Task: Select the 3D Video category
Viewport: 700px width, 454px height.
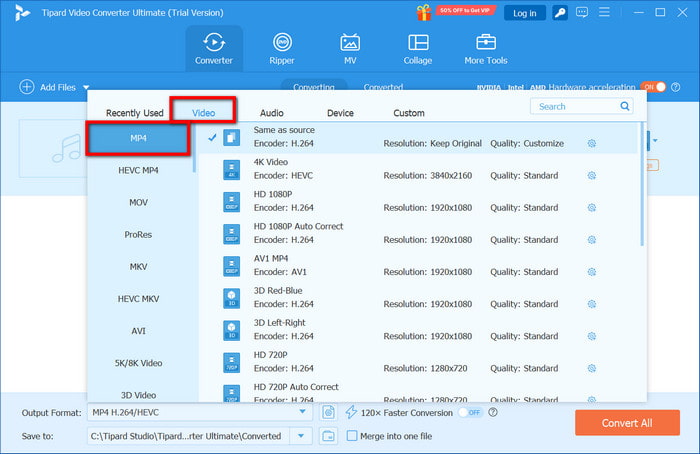Action: coord(138,395)
